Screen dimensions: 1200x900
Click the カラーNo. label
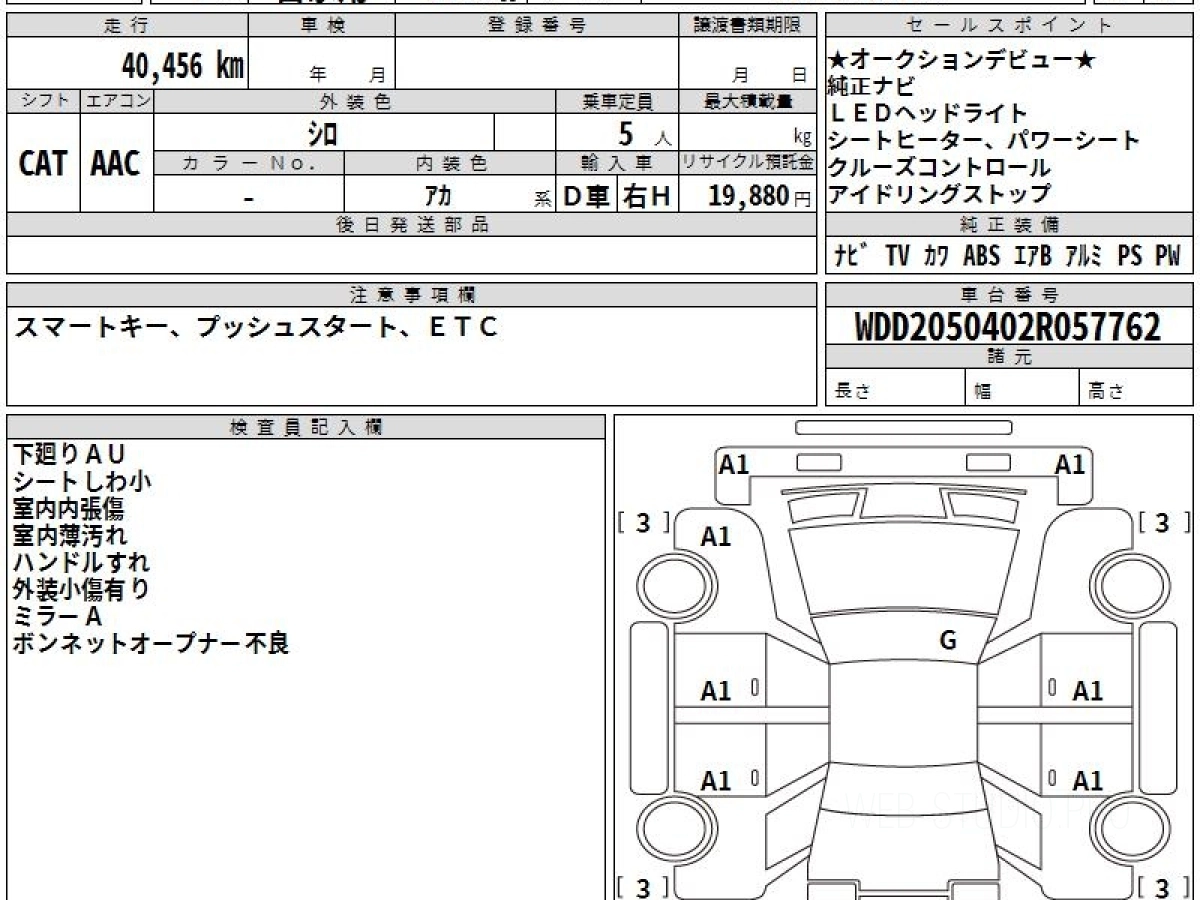pyautogui.click(x=249, y=162)
